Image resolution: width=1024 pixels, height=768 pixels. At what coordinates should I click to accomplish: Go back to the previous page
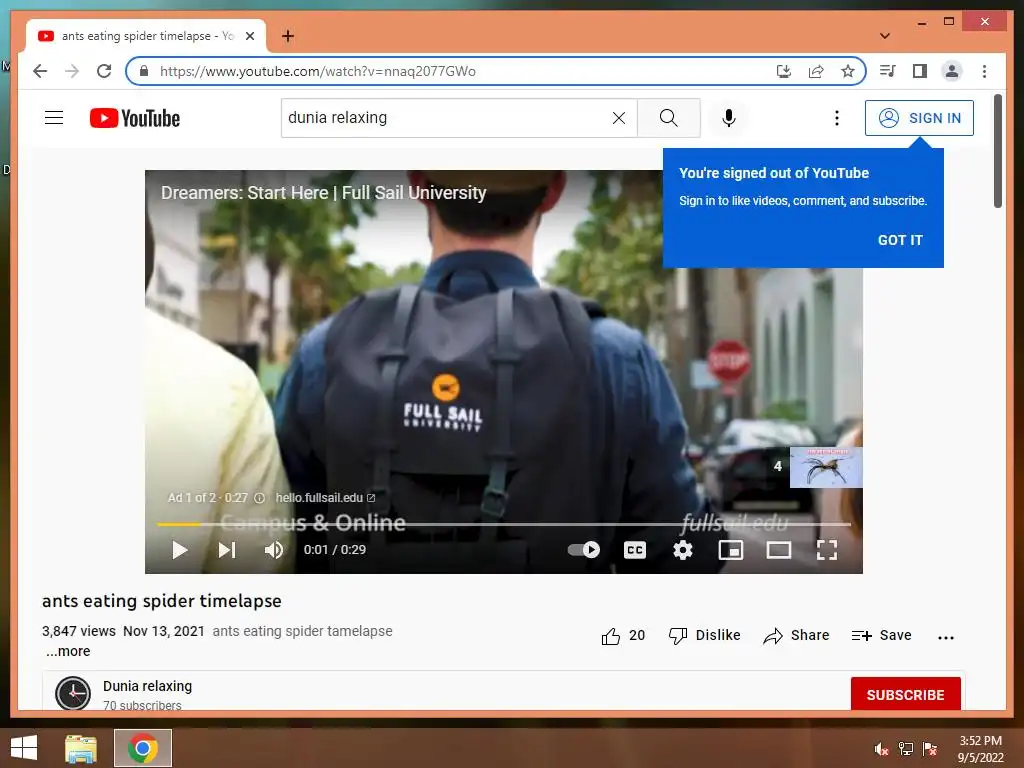click(40, 71)
